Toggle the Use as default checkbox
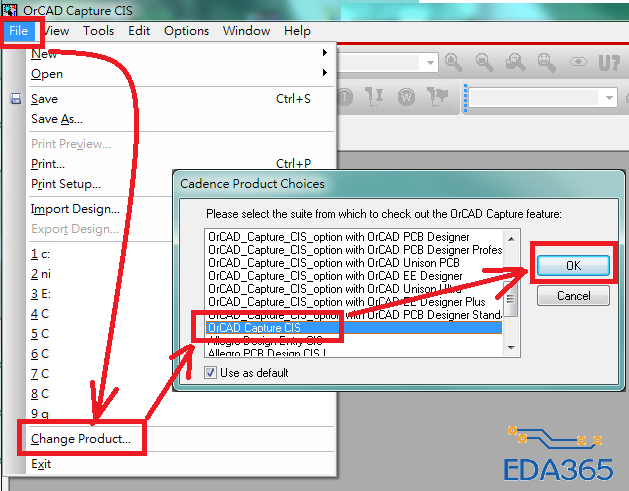Screen dimensions: 629x491 coord(210,373)
